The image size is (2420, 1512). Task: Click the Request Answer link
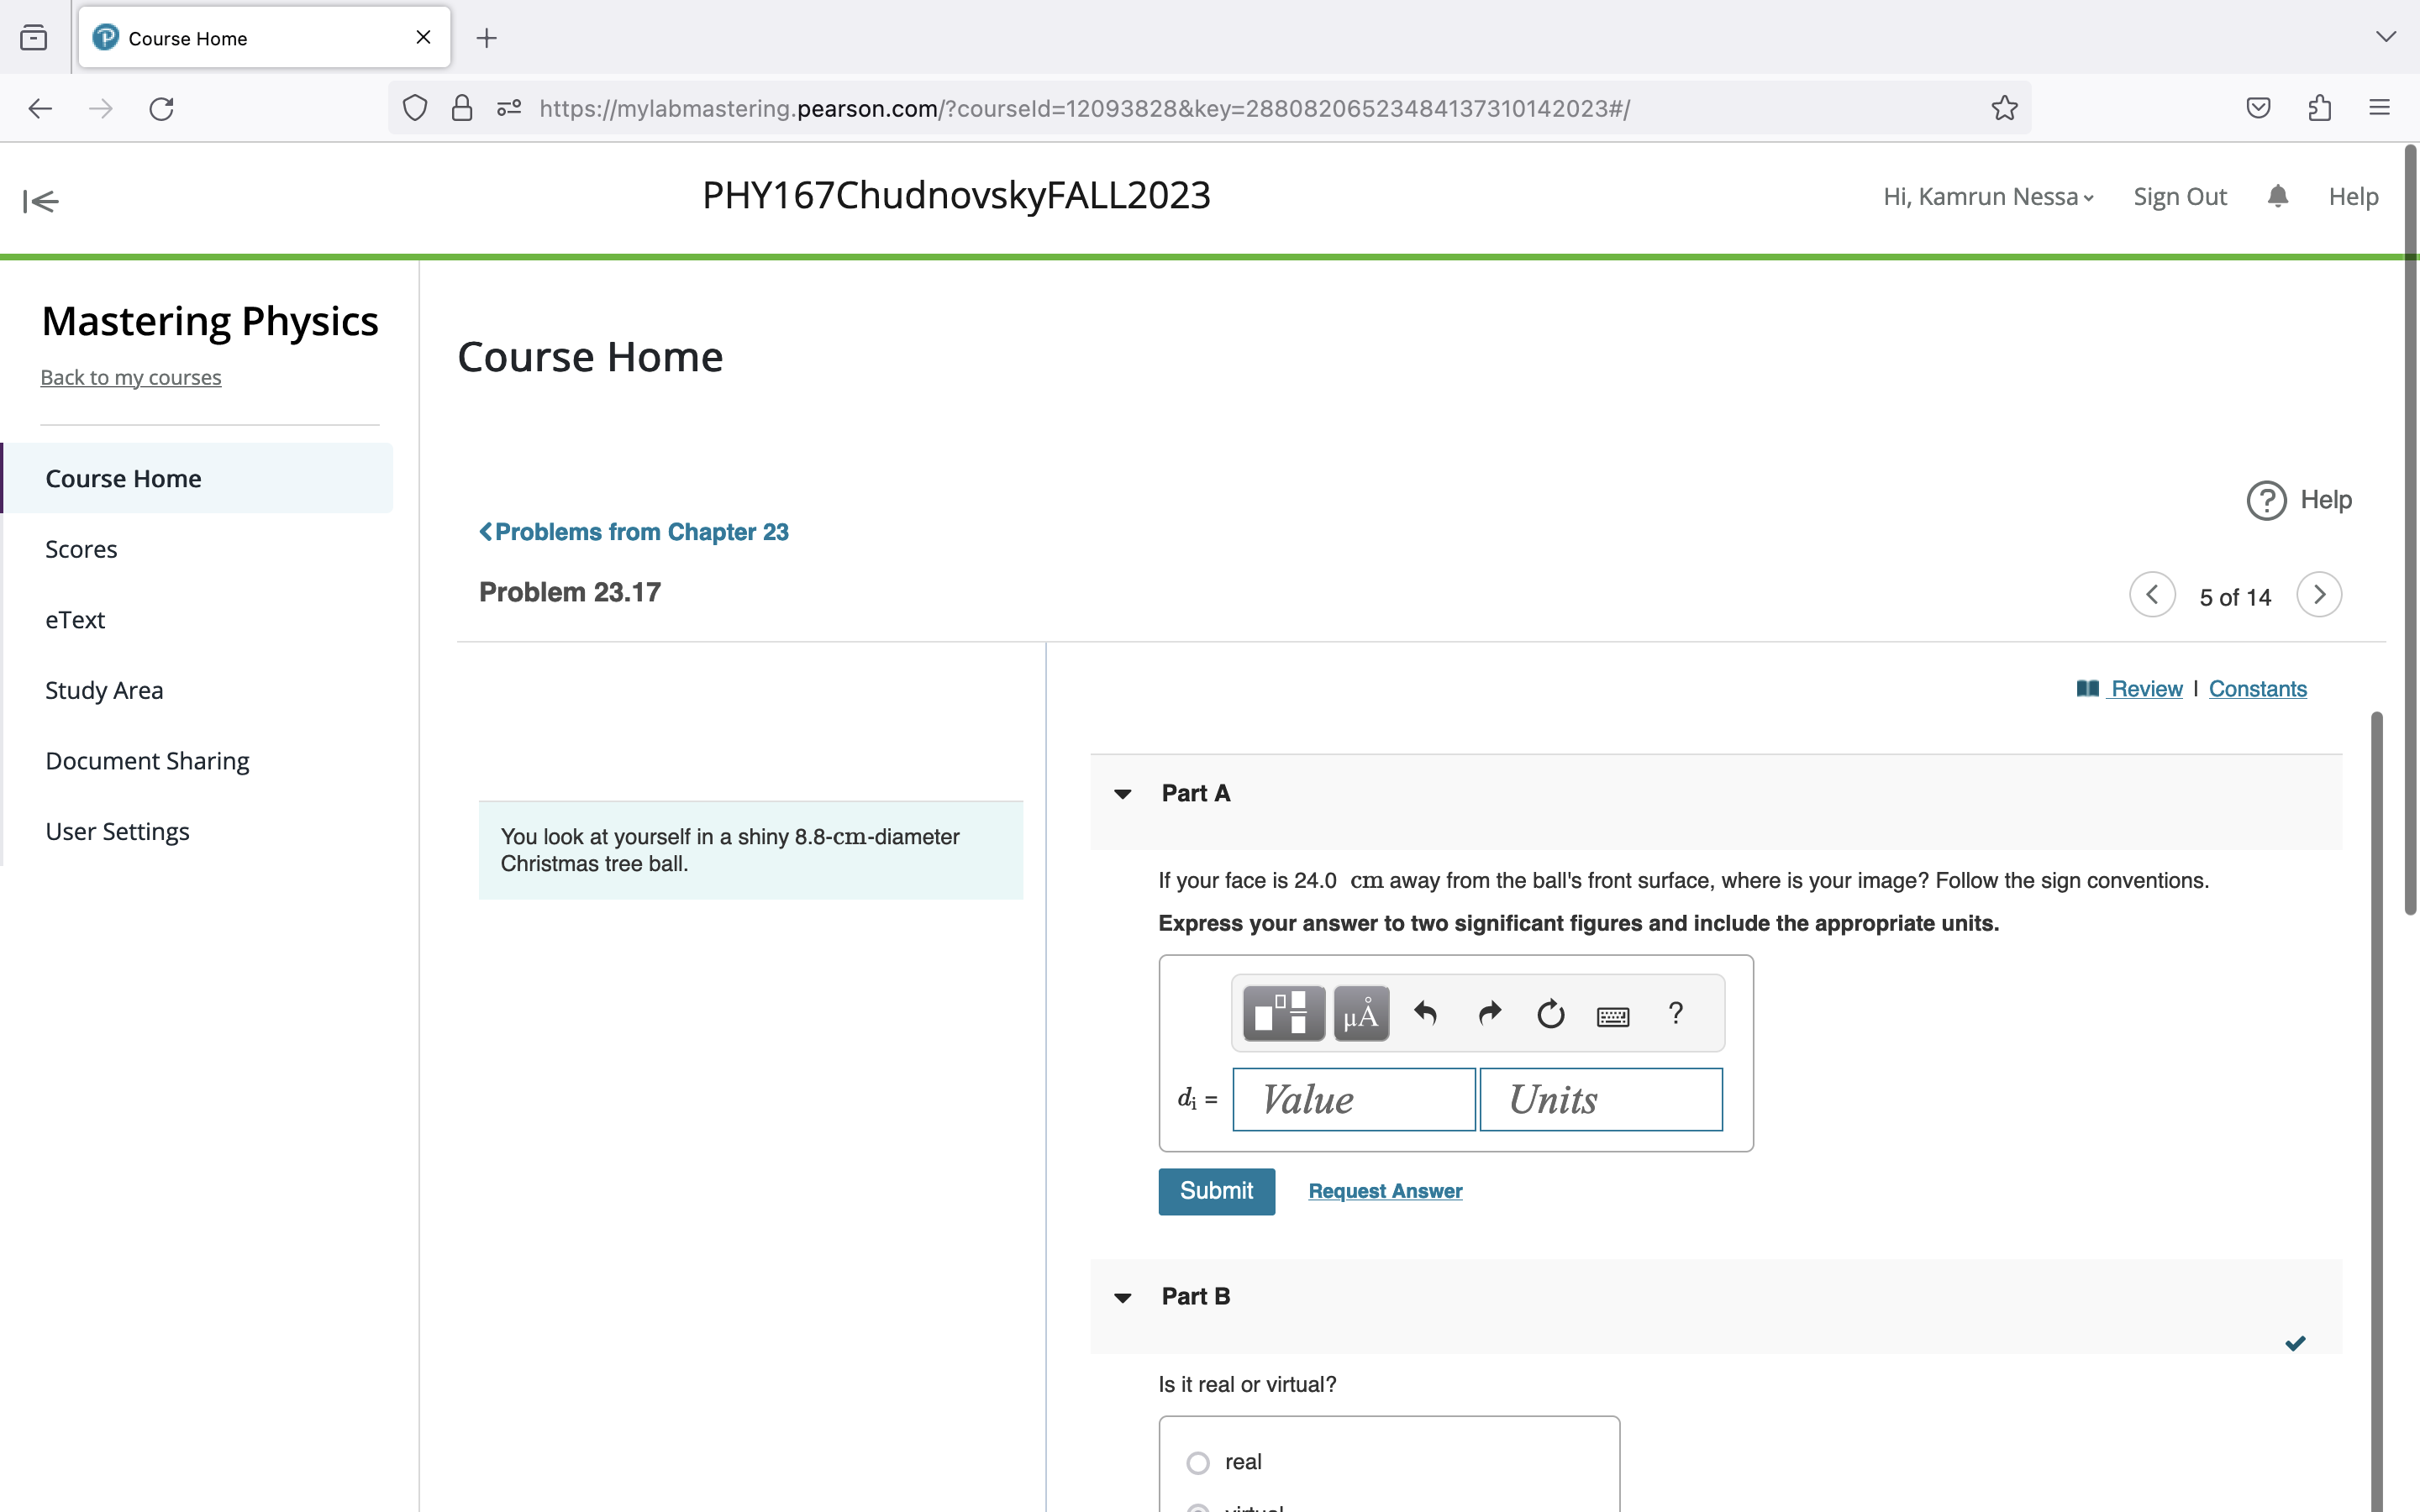tap(1384, 1191)
